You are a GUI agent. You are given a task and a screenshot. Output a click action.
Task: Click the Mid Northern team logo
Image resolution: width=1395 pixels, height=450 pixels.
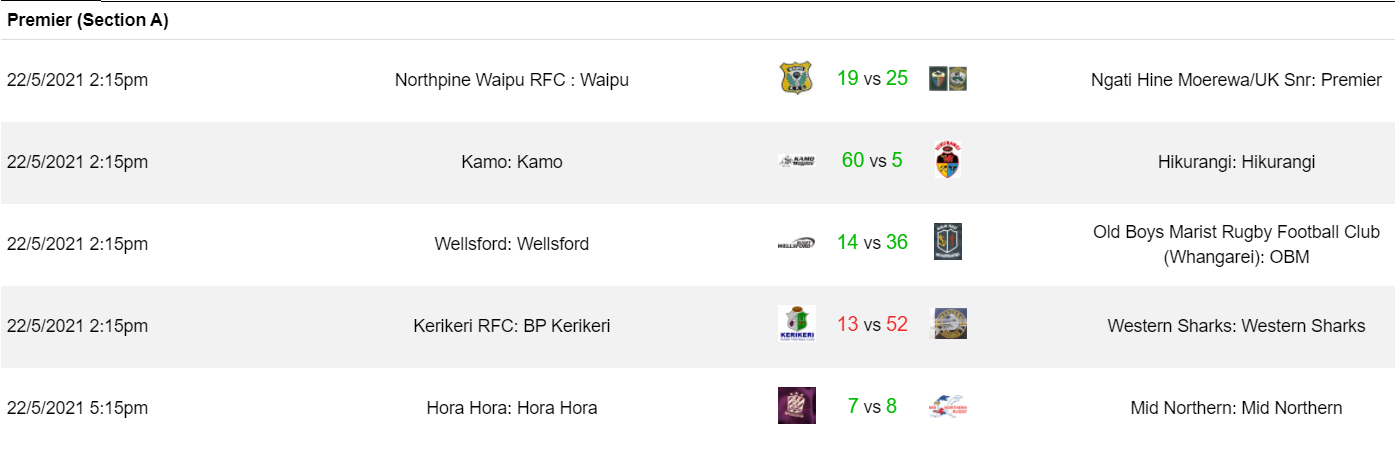pyautogui.click(x=948, y=406)
